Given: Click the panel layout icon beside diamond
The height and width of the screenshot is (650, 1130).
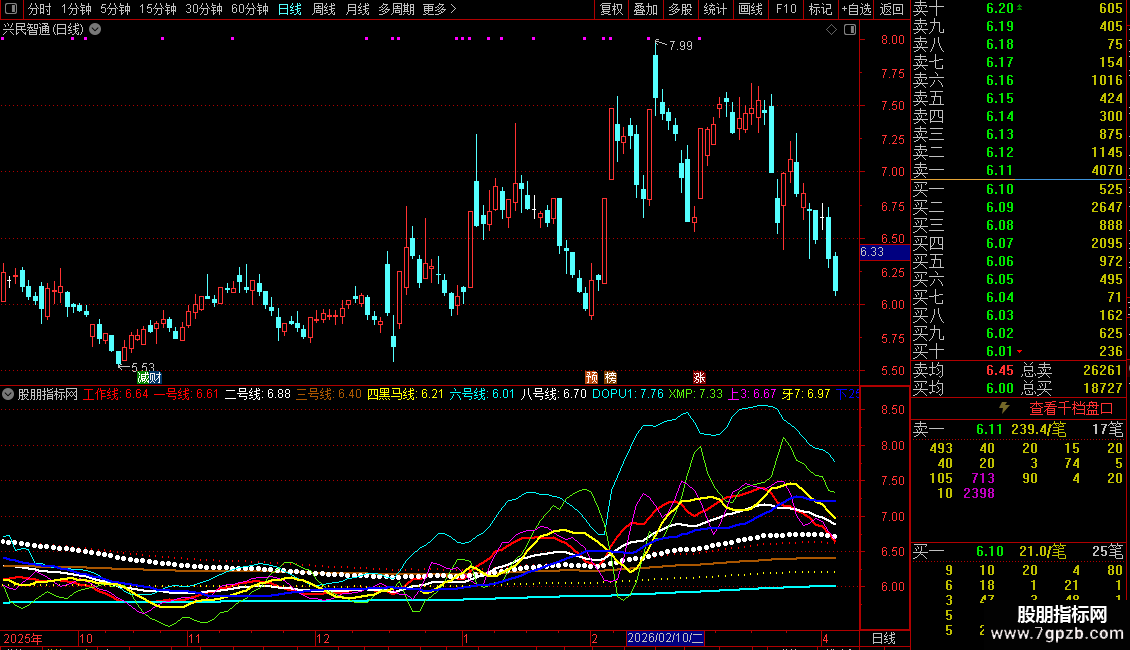Looking at the screenshot, I should (x=848, y=30).
